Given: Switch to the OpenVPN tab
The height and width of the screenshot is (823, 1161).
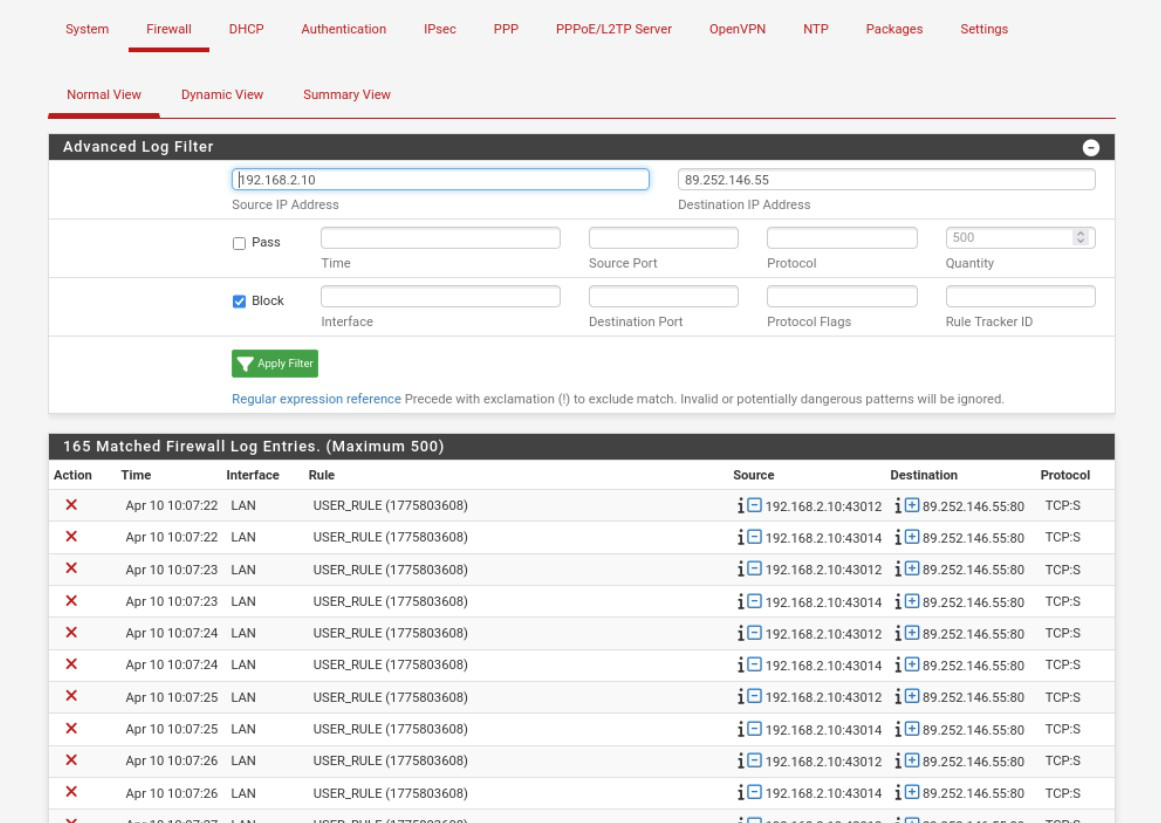Looking at the screenshot, I should [x=737, y=29].
